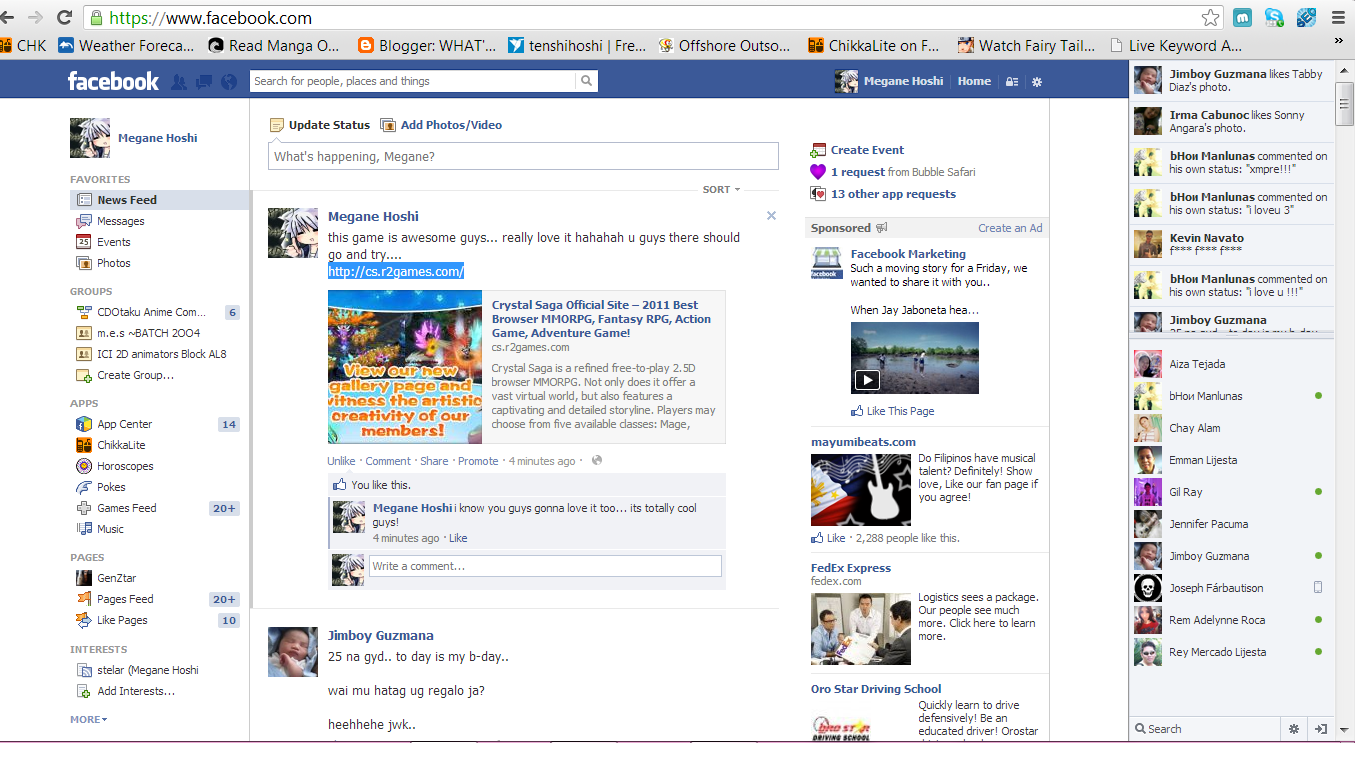Click the Create Event link
Screen dimensions: 1366x768
[x=866, y=150]
